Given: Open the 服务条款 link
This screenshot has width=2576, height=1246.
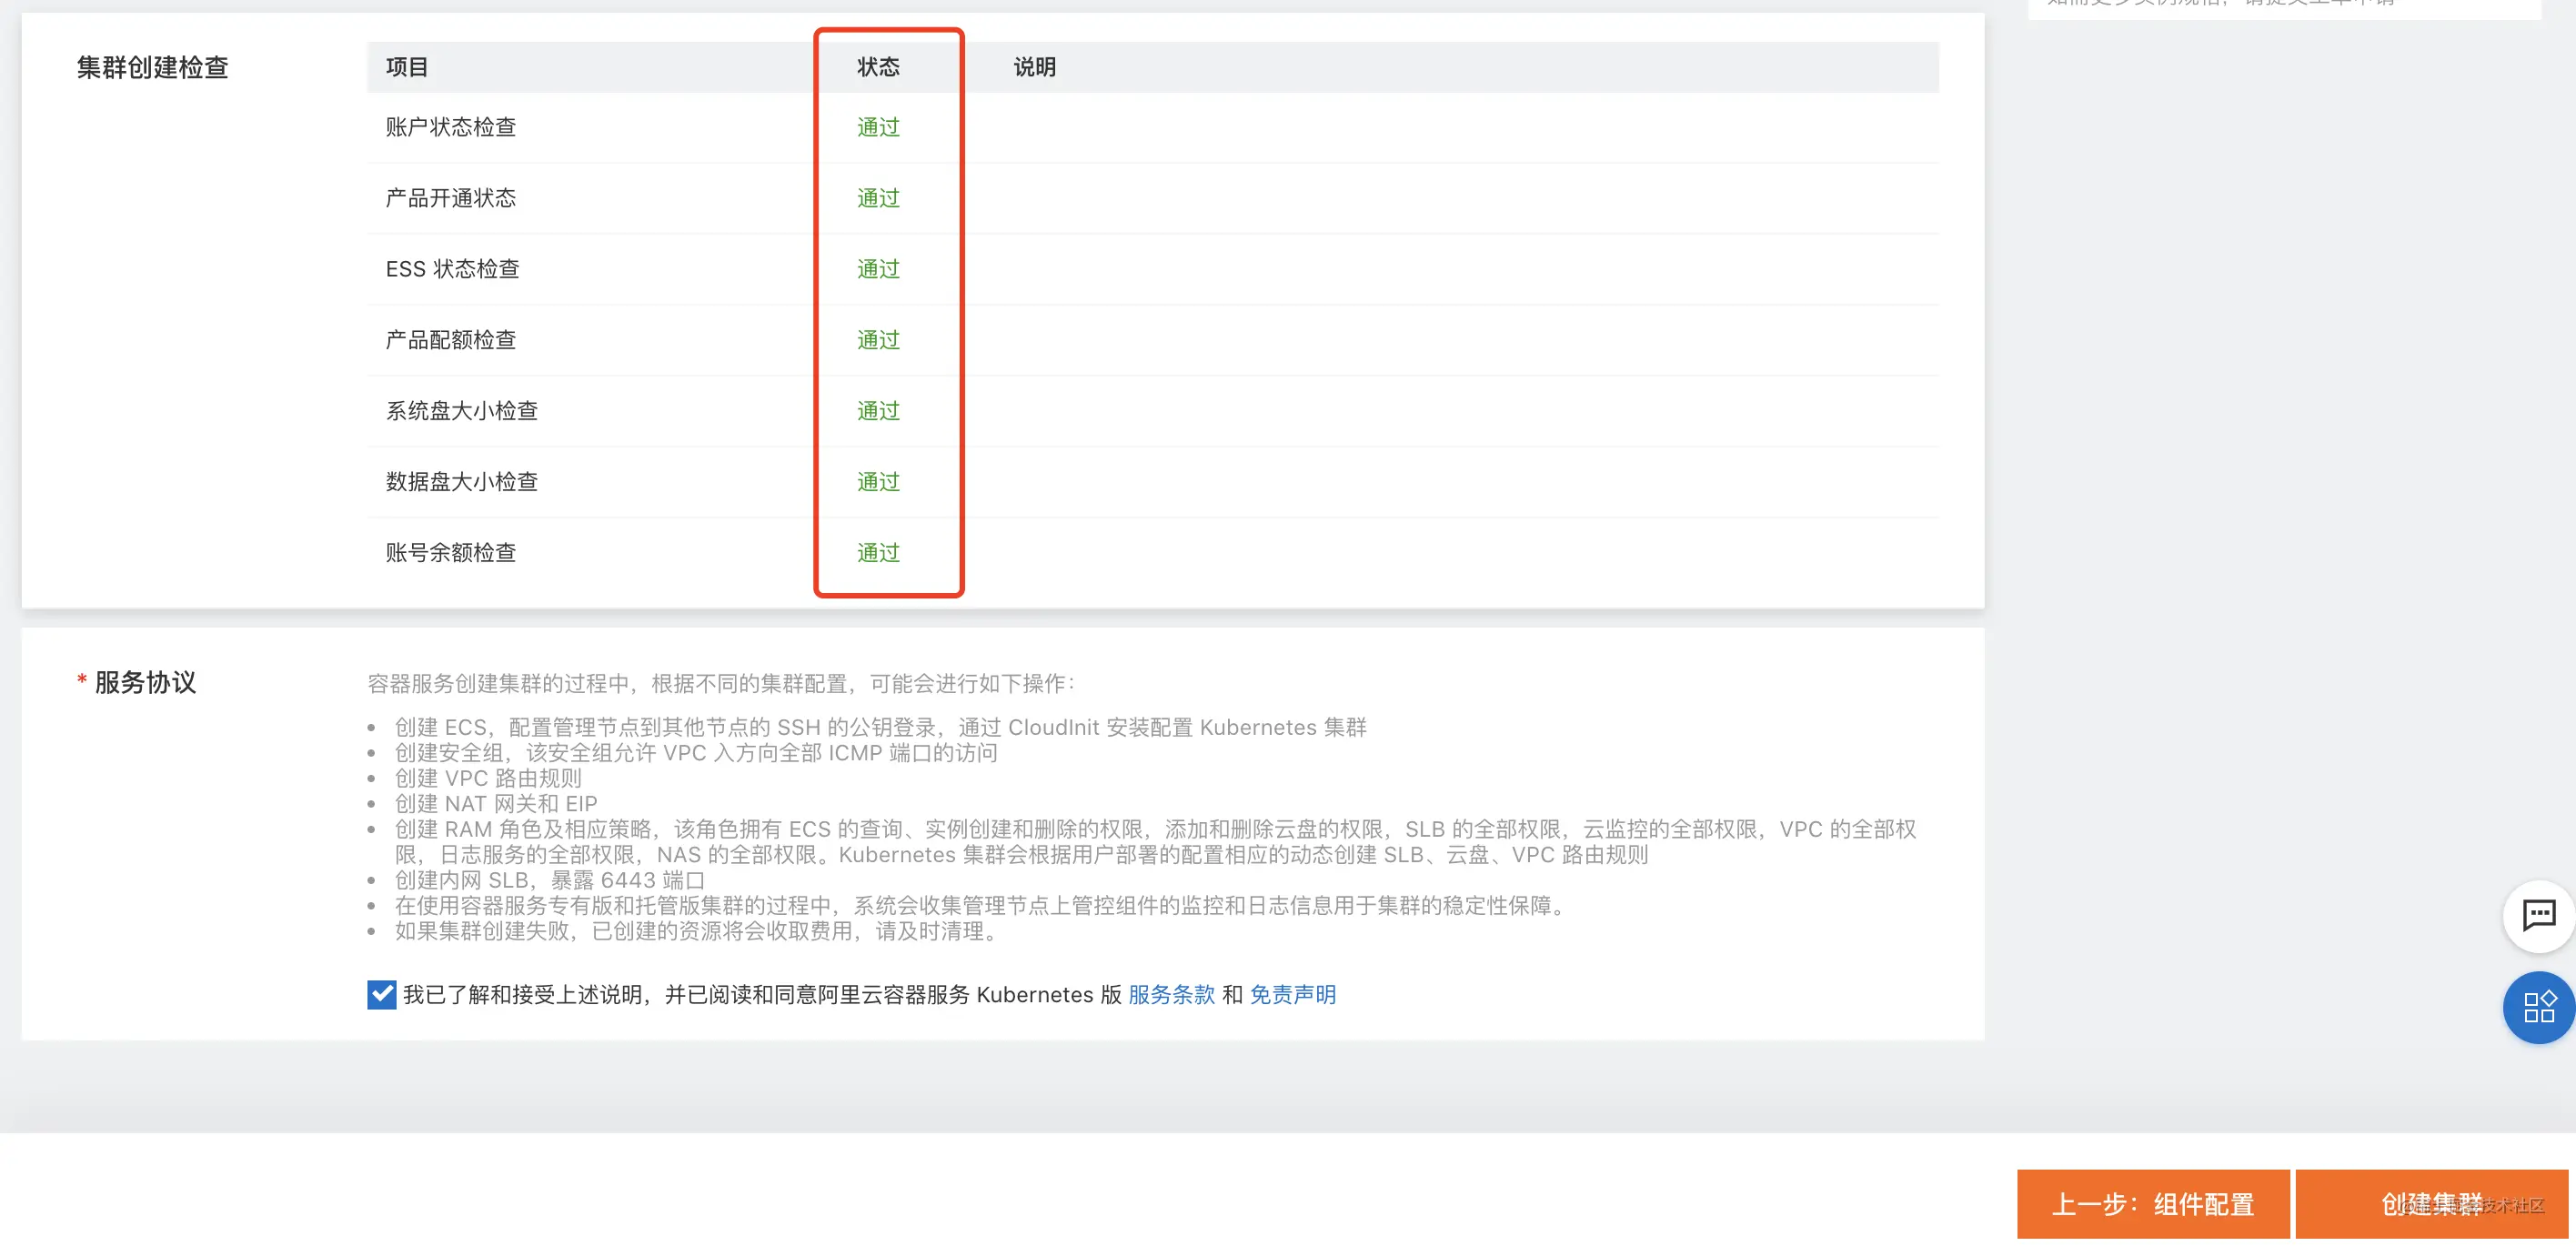Looking at the screenshot, I should point(1171,994).
